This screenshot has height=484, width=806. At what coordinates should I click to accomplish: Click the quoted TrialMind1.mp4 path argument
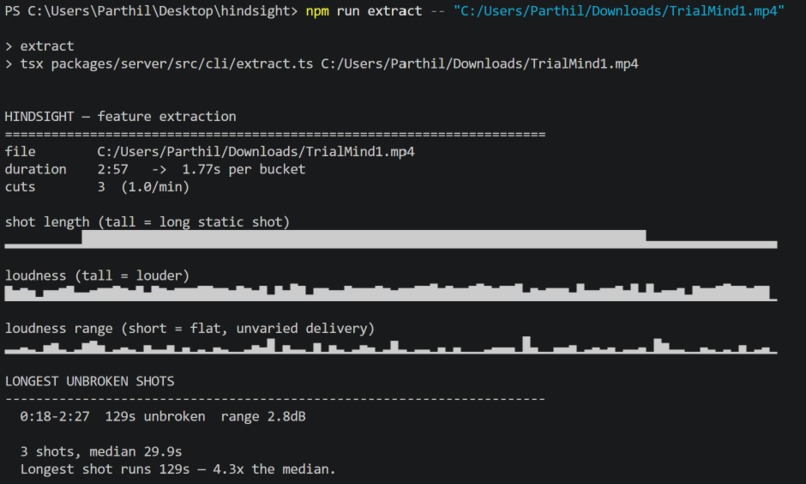pyautogui.click(x=619, y=11)
